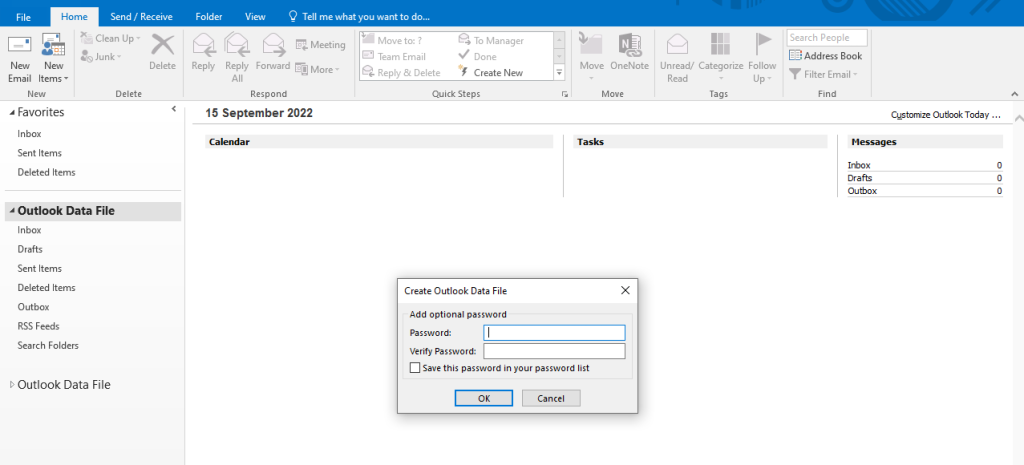Expand the Quick Steps gallery
Image resolution: width=1024 pixels, height=465 pixels.
tap(559, 72)
